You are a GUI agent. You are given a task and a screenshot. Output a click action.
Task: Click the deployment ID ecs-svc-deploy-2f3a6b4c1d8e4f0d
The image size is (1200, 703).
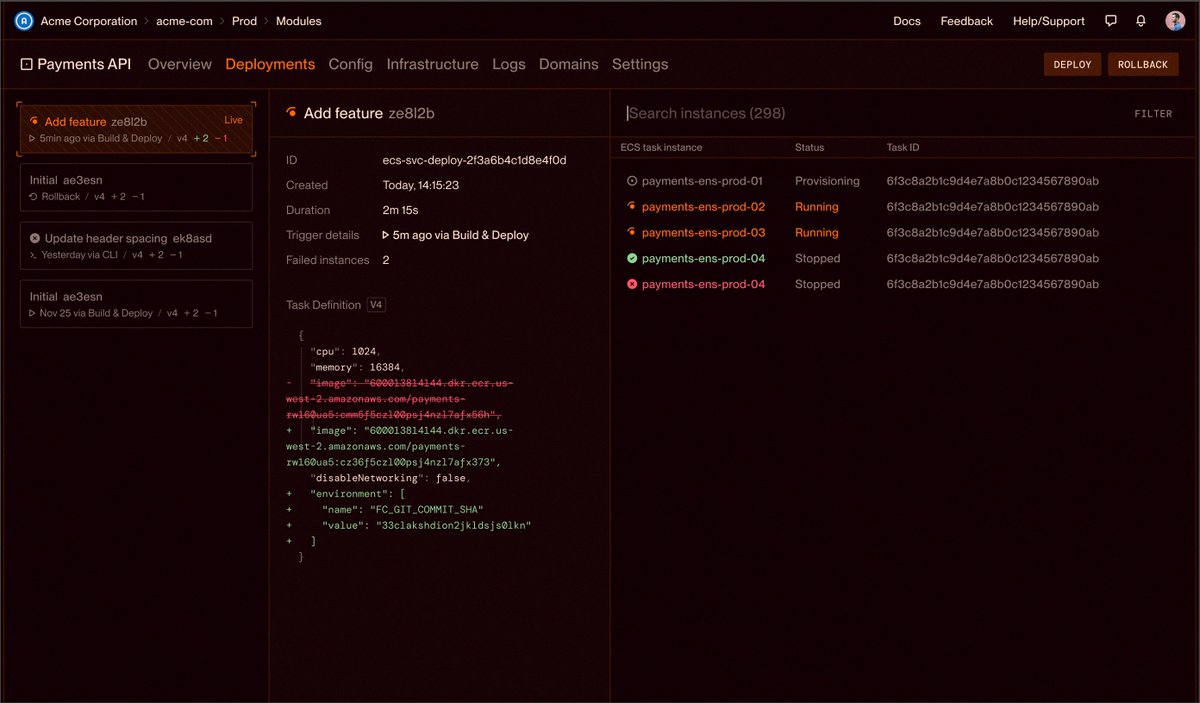coord(475,160)
